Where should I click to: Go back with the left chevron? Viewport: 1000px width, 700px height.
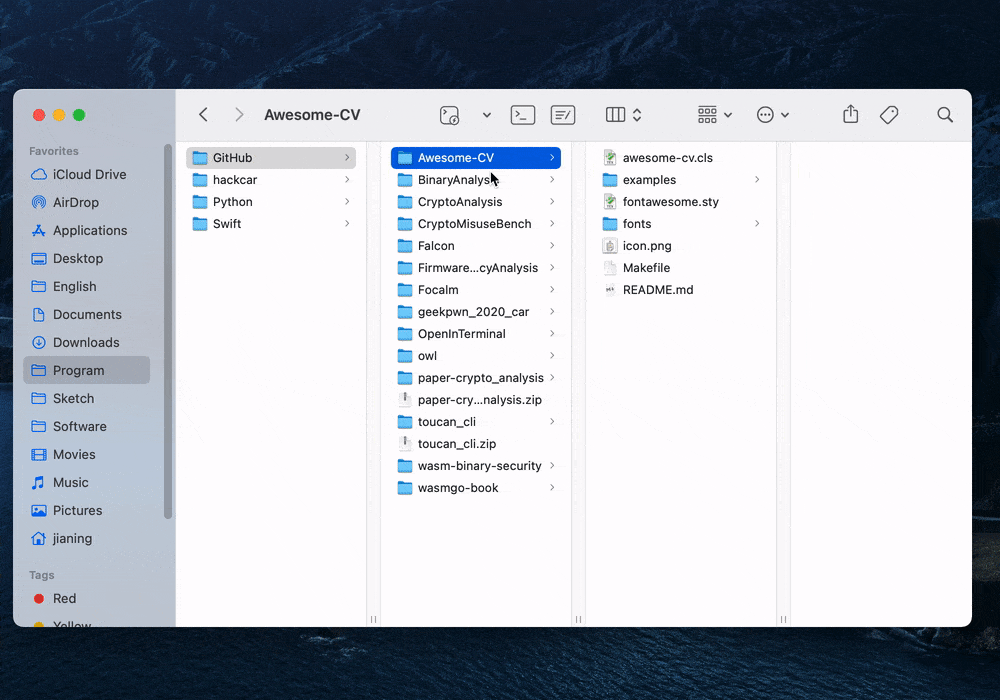coord(204,115)
